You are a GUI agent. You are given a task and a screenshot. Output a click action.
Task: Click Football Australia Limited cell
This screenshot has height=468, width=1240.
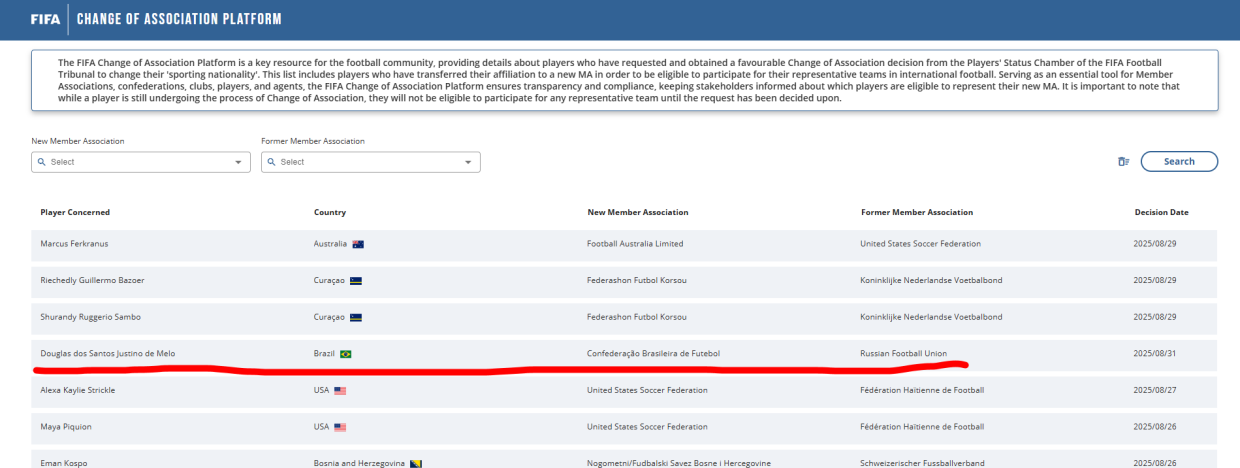[635, 244]
